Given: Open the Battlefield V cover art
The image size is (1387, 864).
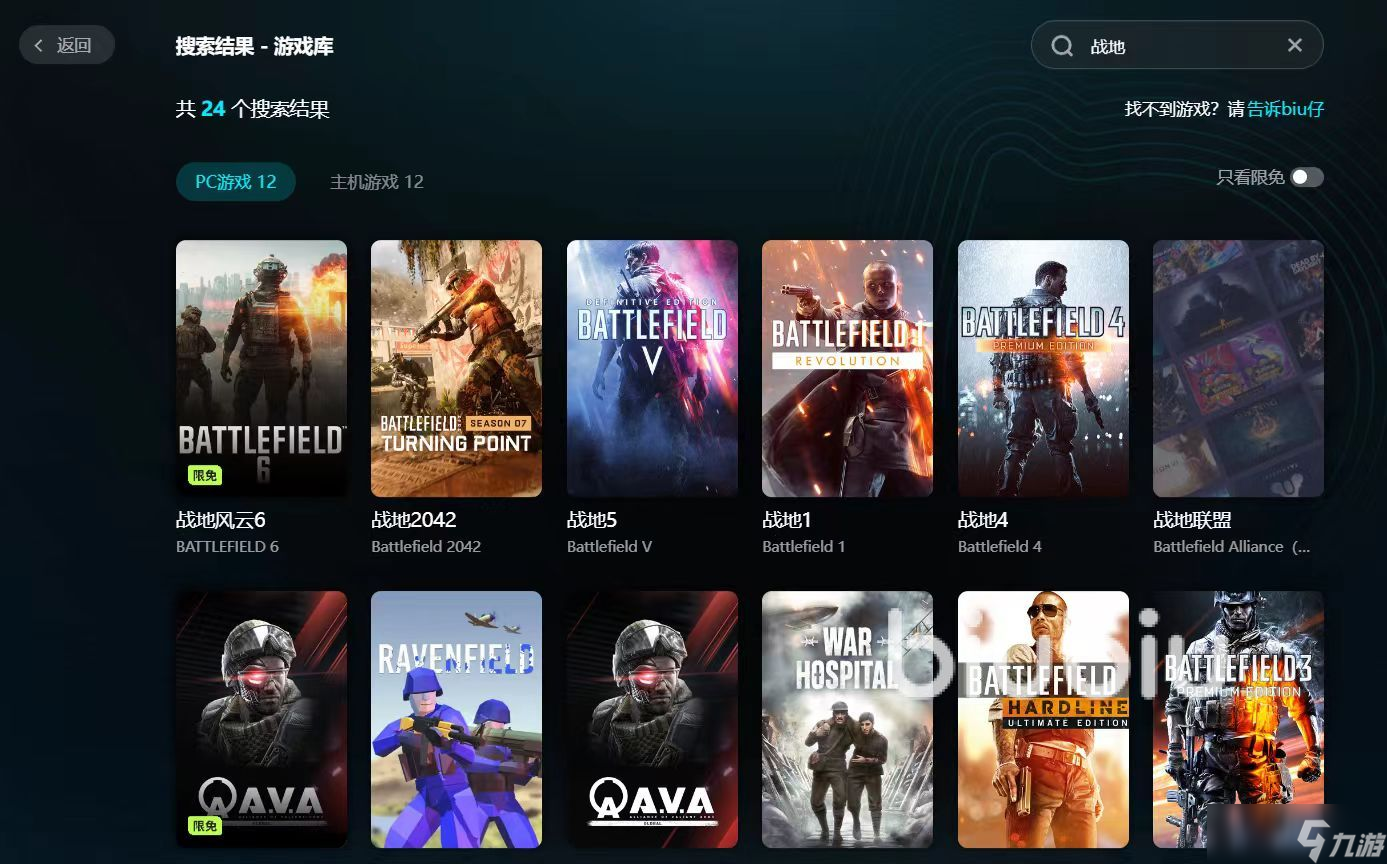Looking at the screenshot, I should click(x=652, y=368).
